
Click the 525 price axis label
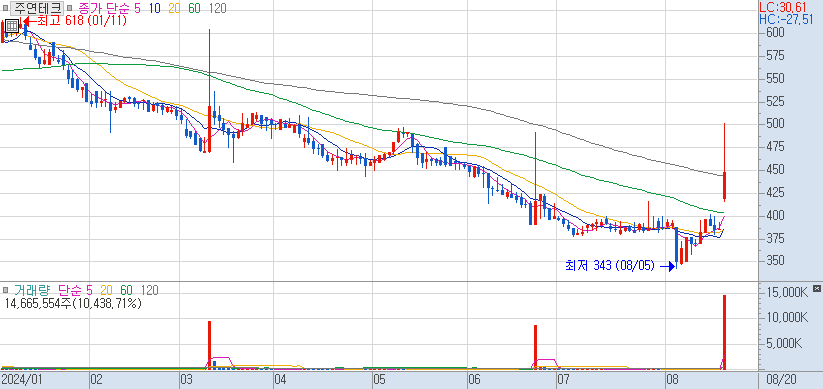(x=776, y=101)
